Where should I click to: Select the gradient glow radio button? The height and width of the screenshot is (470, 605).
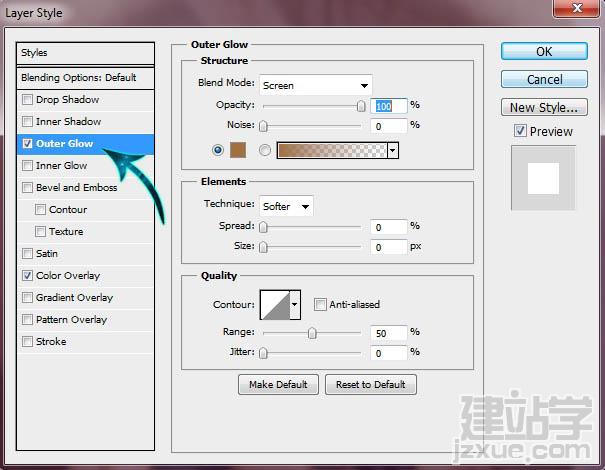coord(265,150)
